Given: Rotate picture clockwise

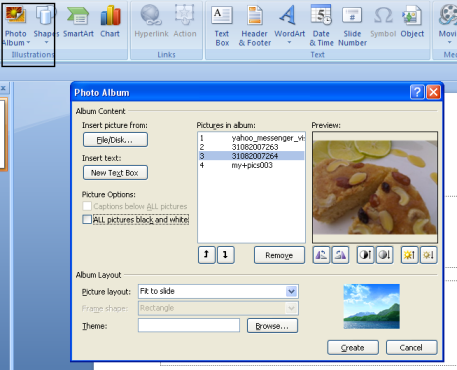Looking at the screenshot, I should (340, 255).
